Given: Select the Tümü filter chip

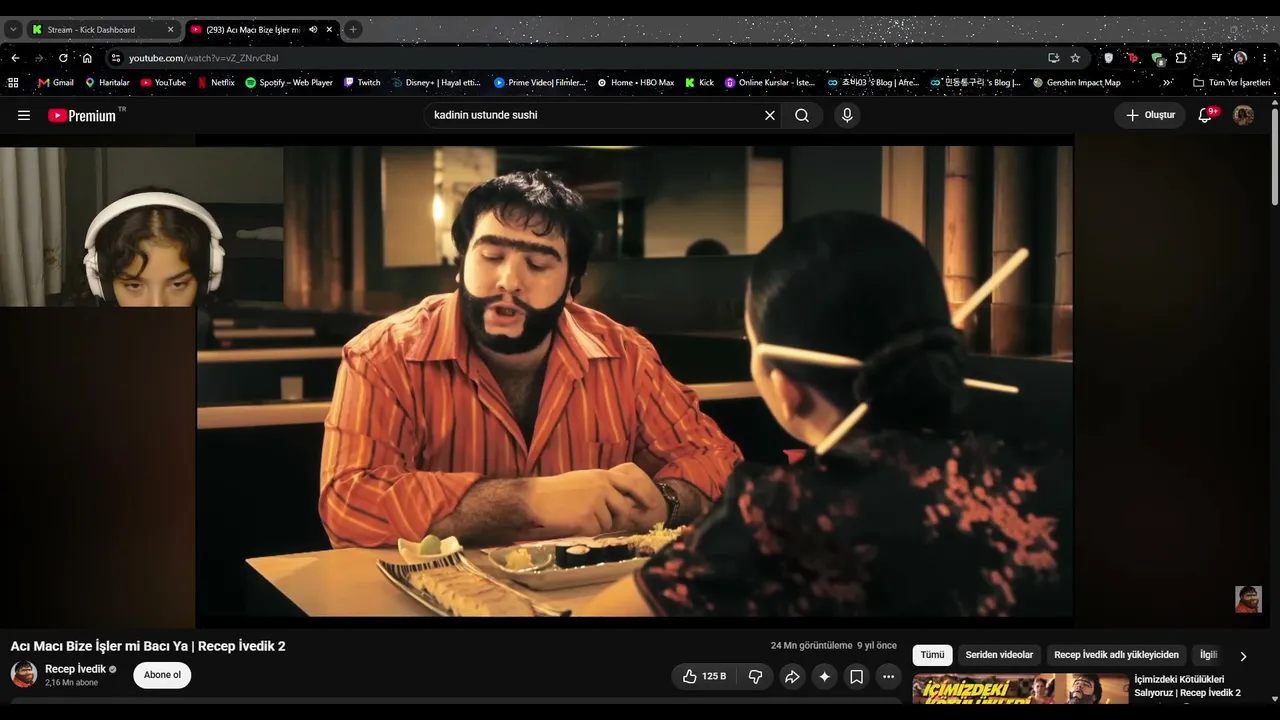Looking at the screenshot, I should coord(932,655).
